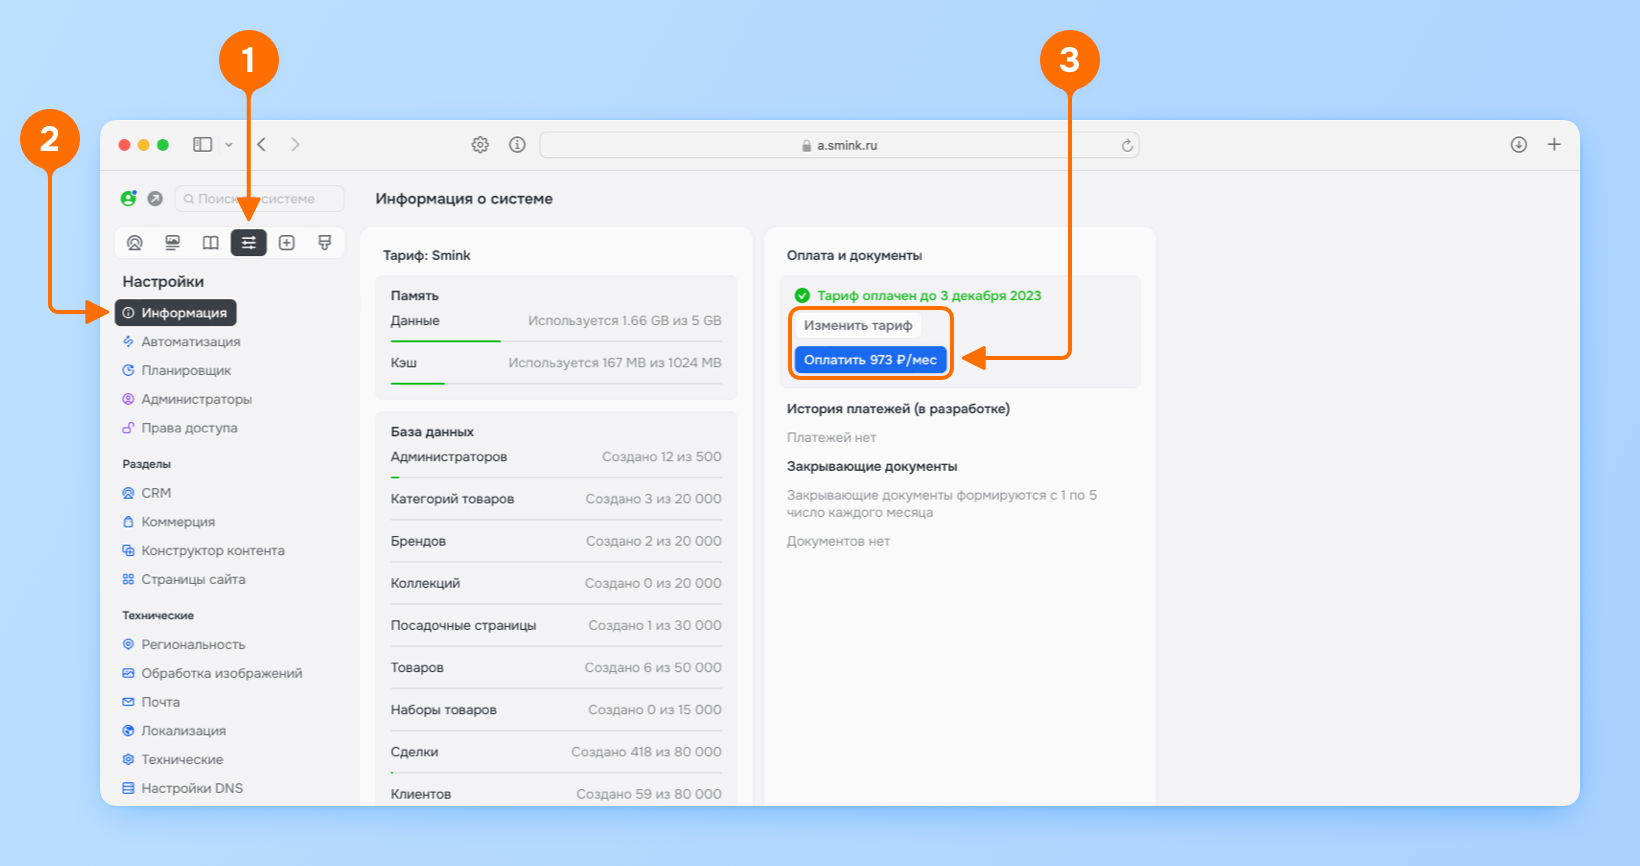1640x866 pixels.
Task: Open the book (catalog) icon in the toolbar
Action: click(x=210, y=243)
